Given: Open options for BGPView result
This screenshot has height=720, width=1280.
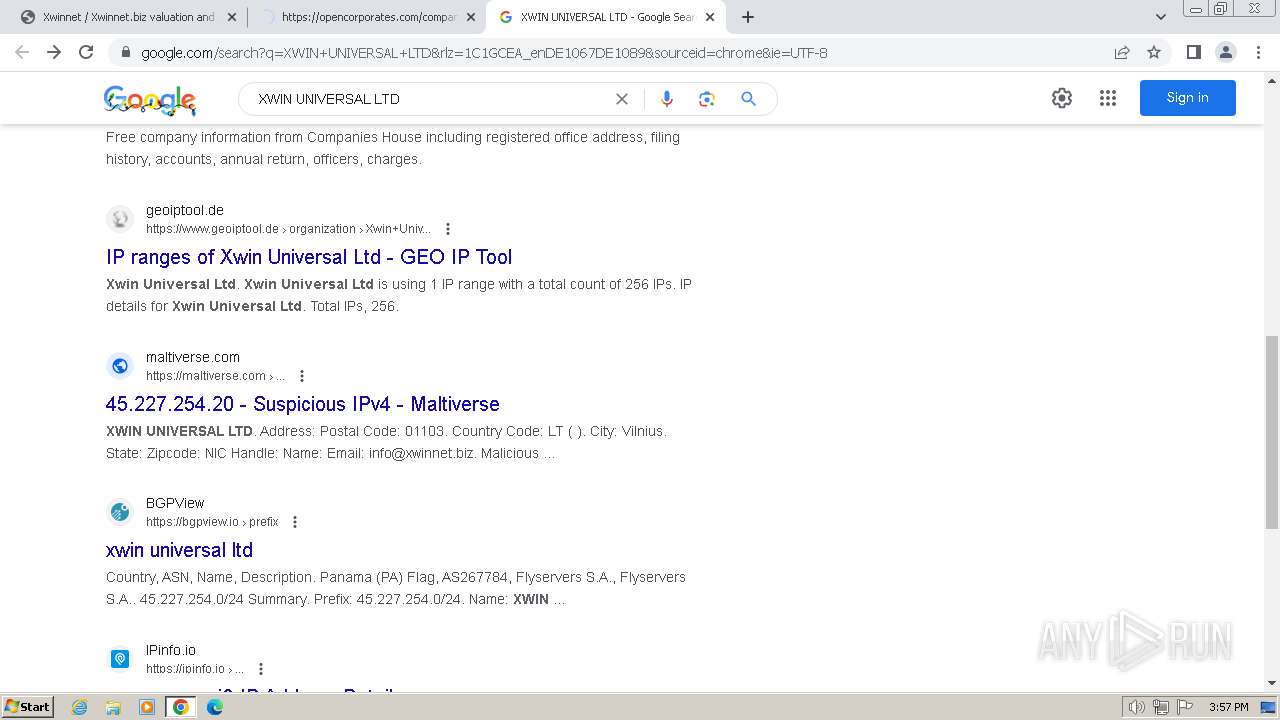Looking at the screenshot, I should 295,522.
